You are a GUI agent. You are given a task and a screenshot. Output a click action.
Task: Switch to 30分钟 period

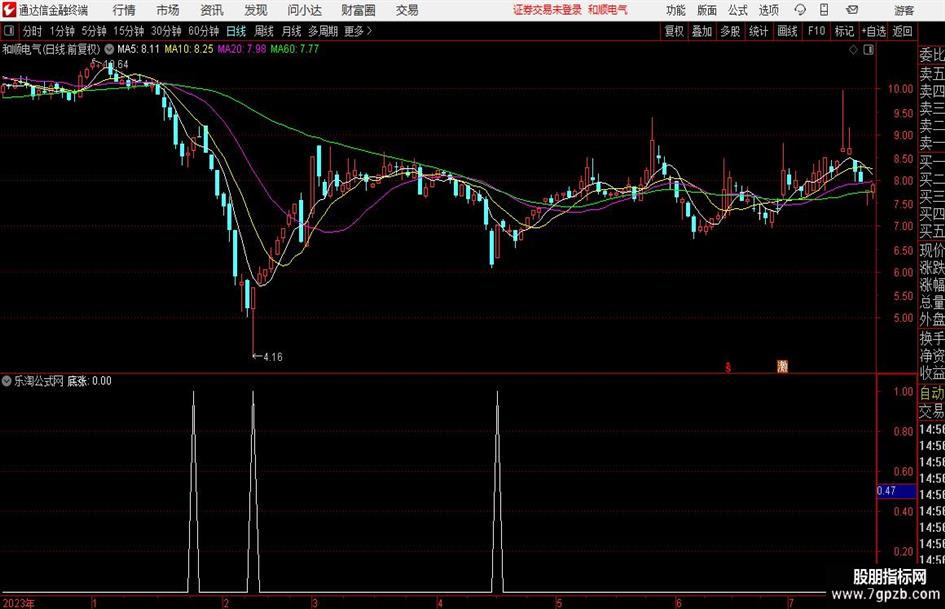coord(166,31)
